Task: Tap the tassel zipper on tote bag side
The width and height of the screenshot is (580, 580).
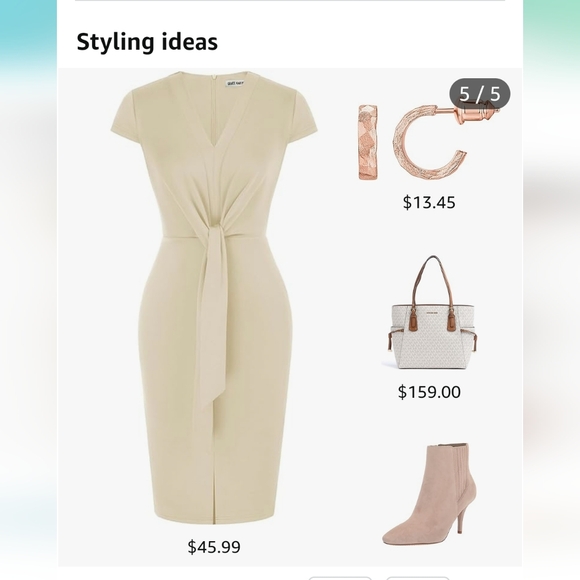Action: click(x=390, y=341)
